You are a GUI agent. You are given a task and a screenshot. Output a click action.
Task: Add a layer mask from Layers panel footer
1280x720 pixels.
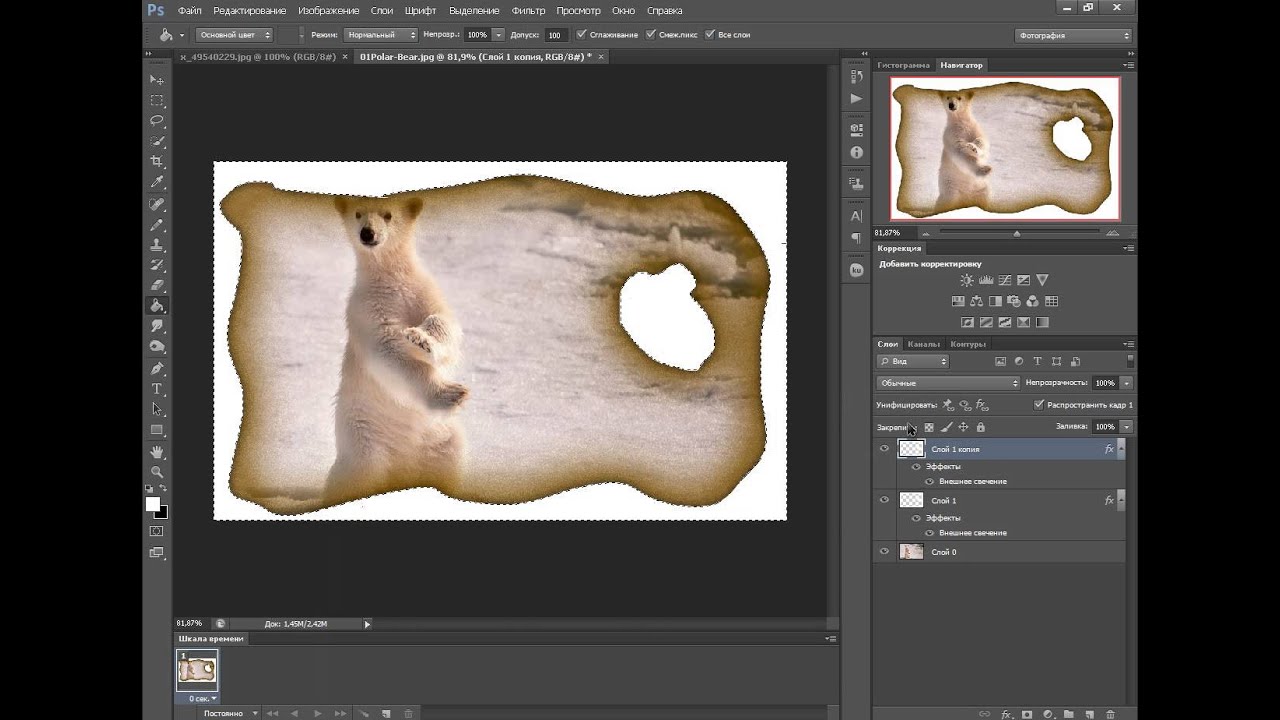point(1027,714)
